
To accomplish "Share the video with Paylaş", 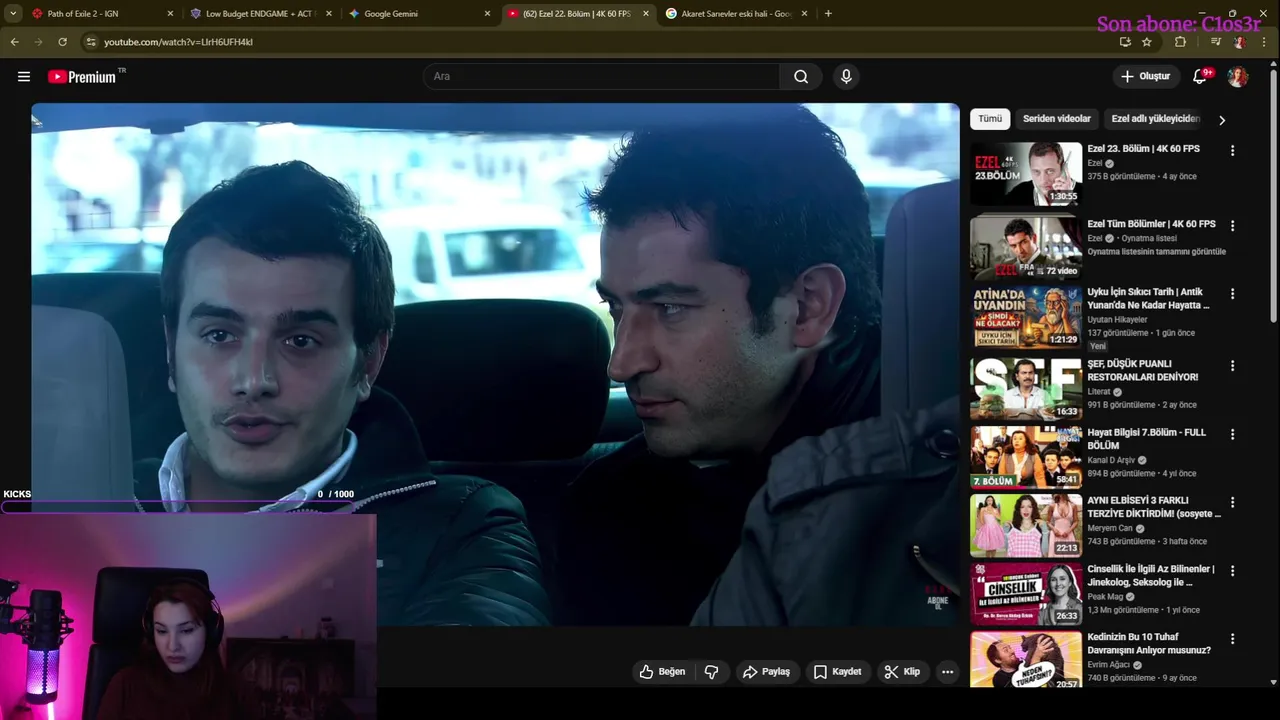I will click(x=766, y=672).
